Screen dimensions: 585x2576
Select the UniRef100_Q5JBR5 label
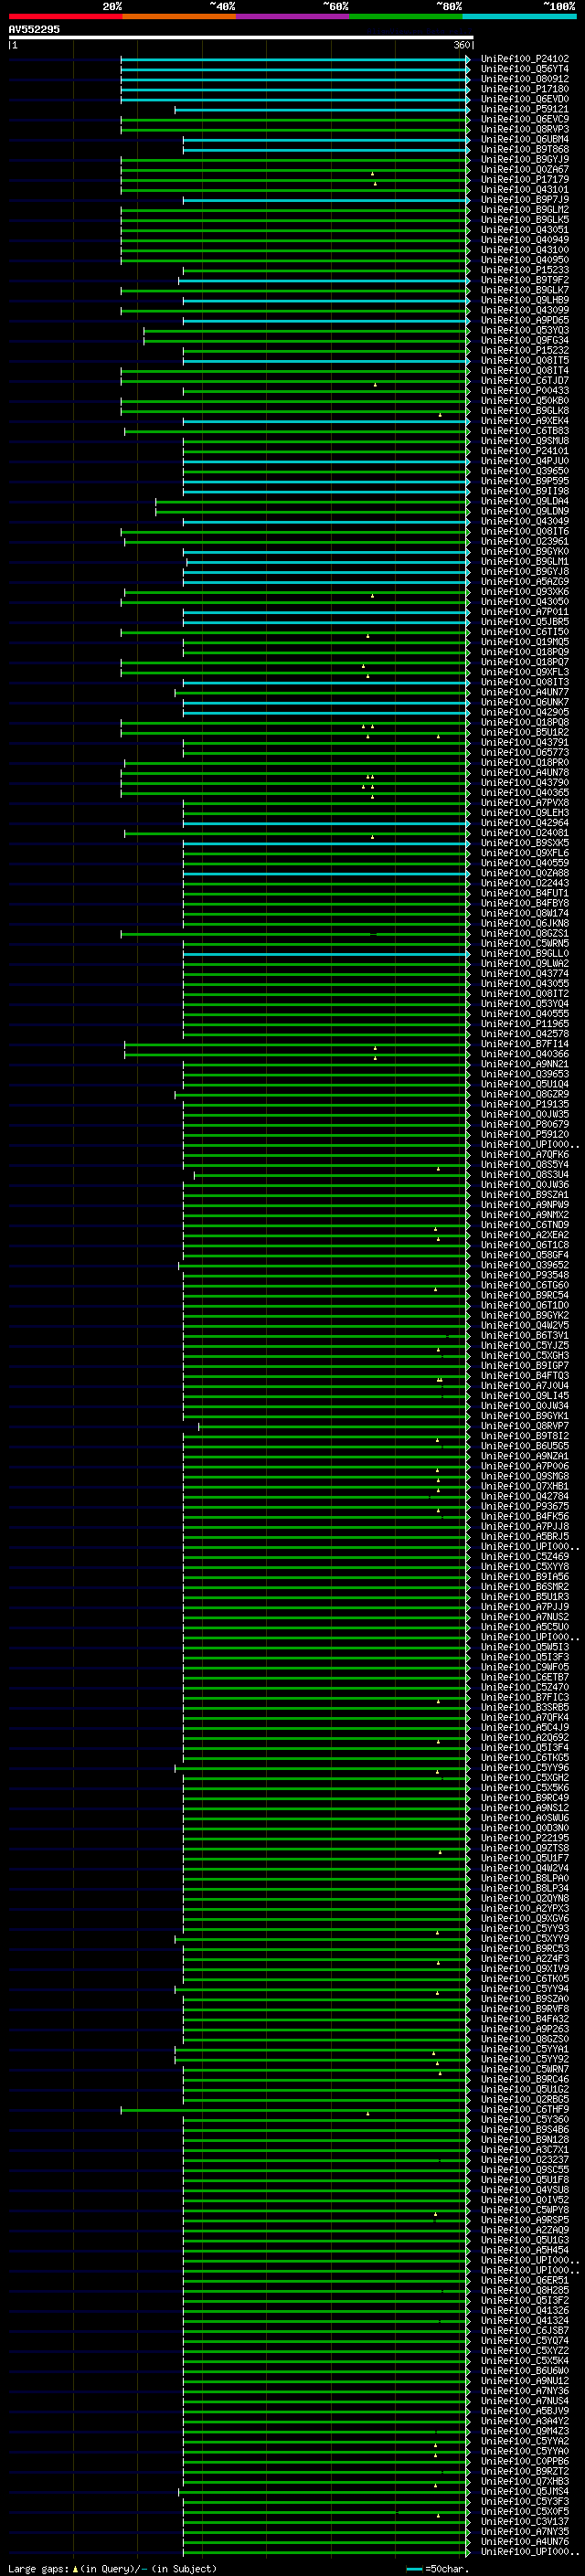tap(524, 622)
